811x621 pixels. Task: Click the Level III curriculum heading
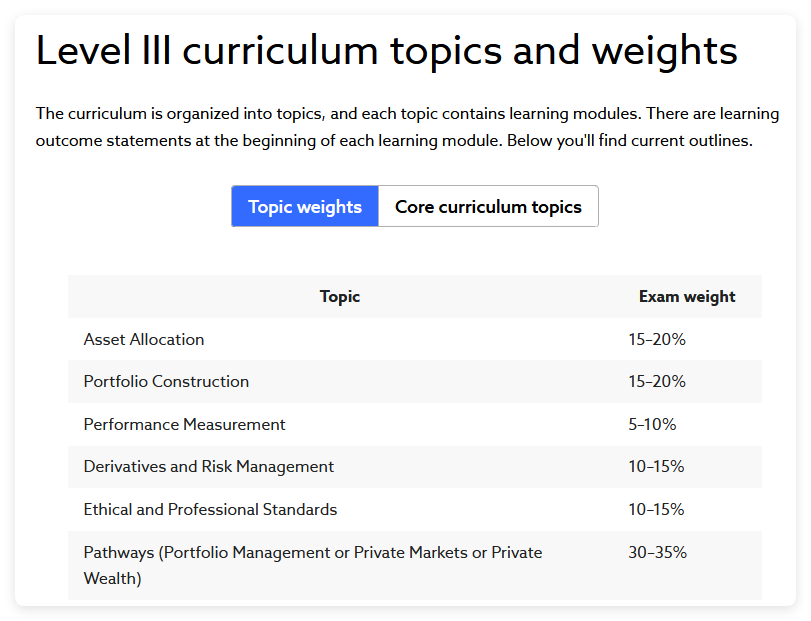(386, 51)
